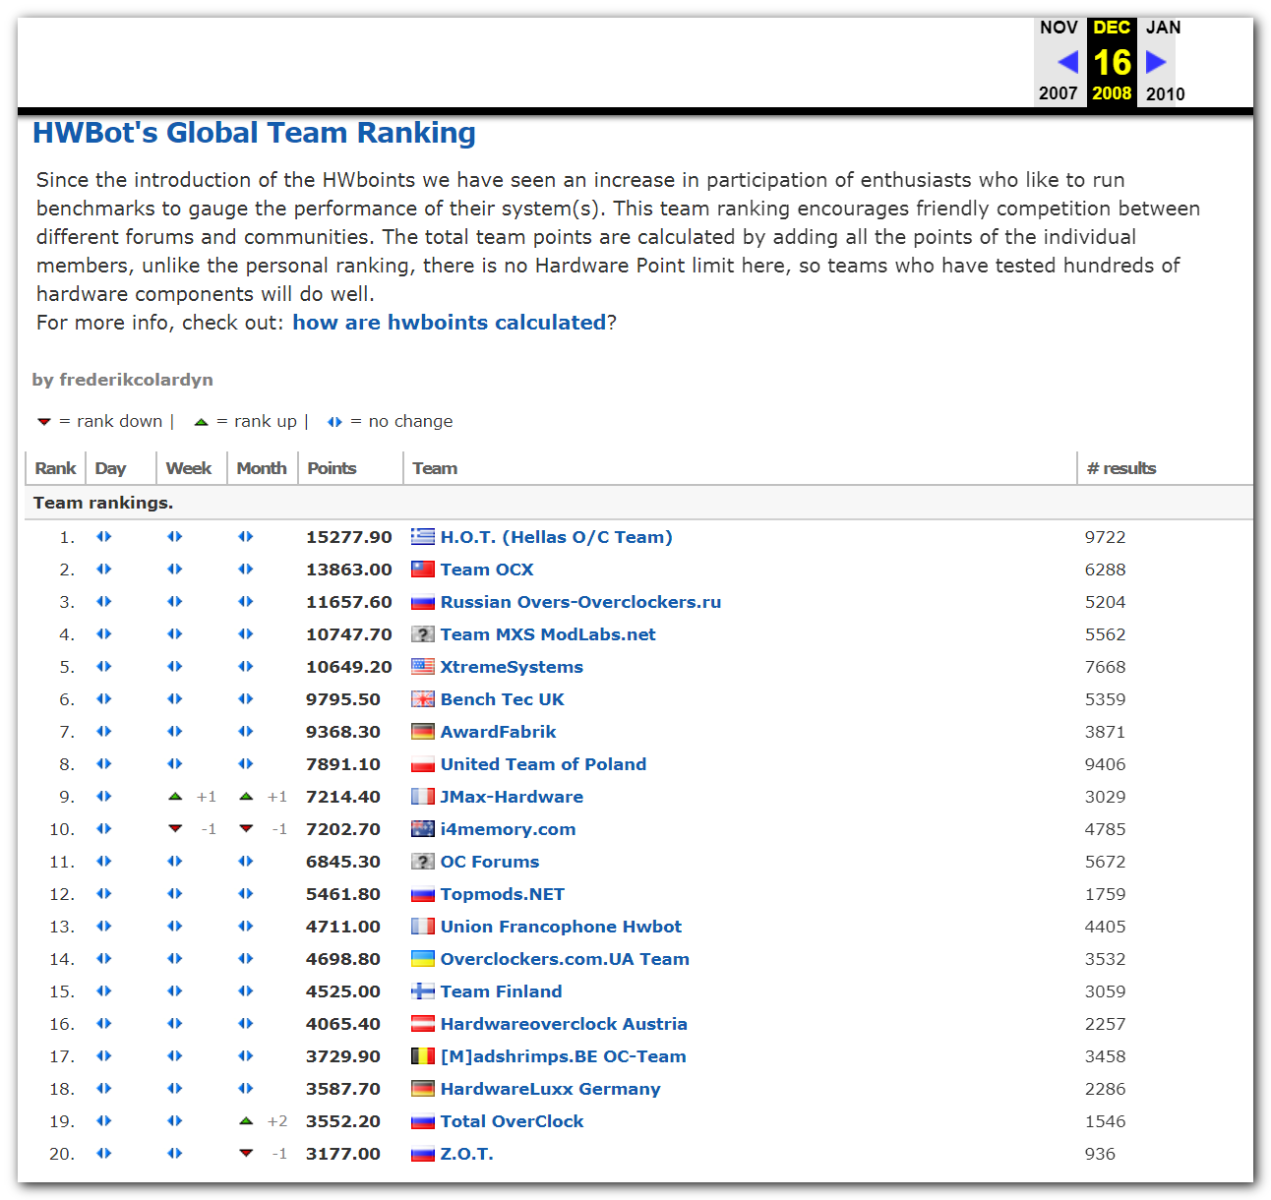Open HWBot's Global Team Ranking title link

(x=254, y=133)
